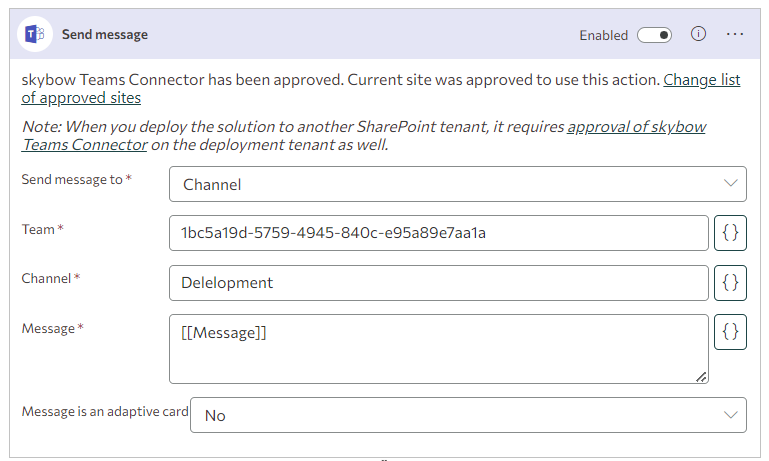The height and width of the screenshot is (461, 769).
Task: Follow the Change list of approved sites link
Action: [381, 89]
